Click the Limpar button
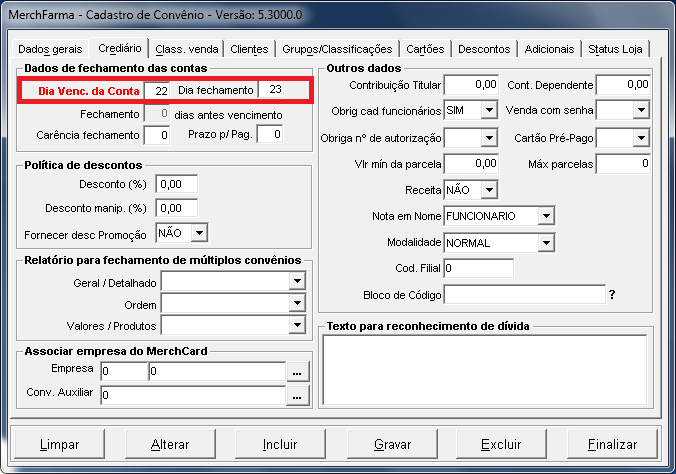Viewport: 676px width, 474px height. tap(59, 444)
